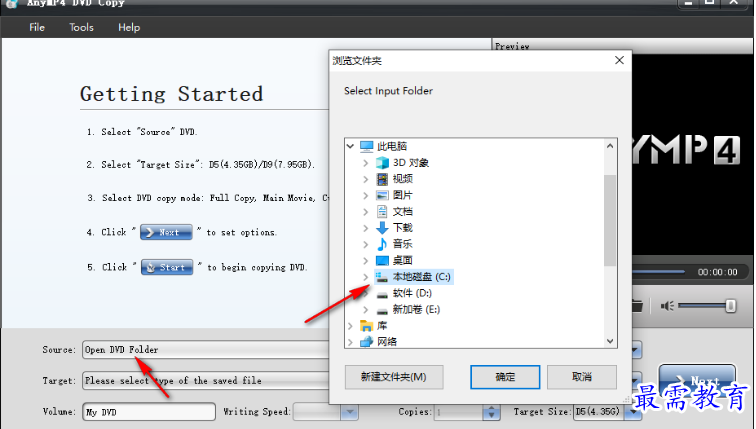Open the Writing Speed dropdown

point(350,412)
